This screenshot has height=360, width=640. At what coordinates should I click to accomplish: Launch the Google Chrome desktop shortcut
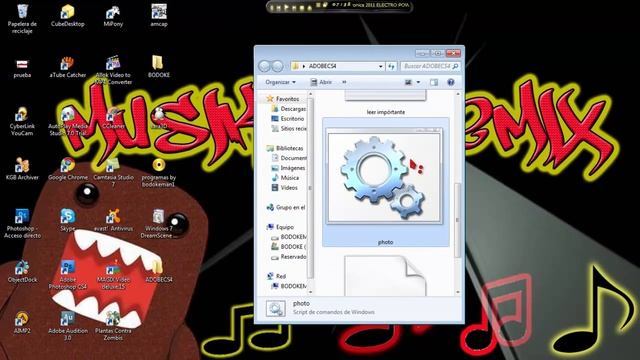click(68, 169)
